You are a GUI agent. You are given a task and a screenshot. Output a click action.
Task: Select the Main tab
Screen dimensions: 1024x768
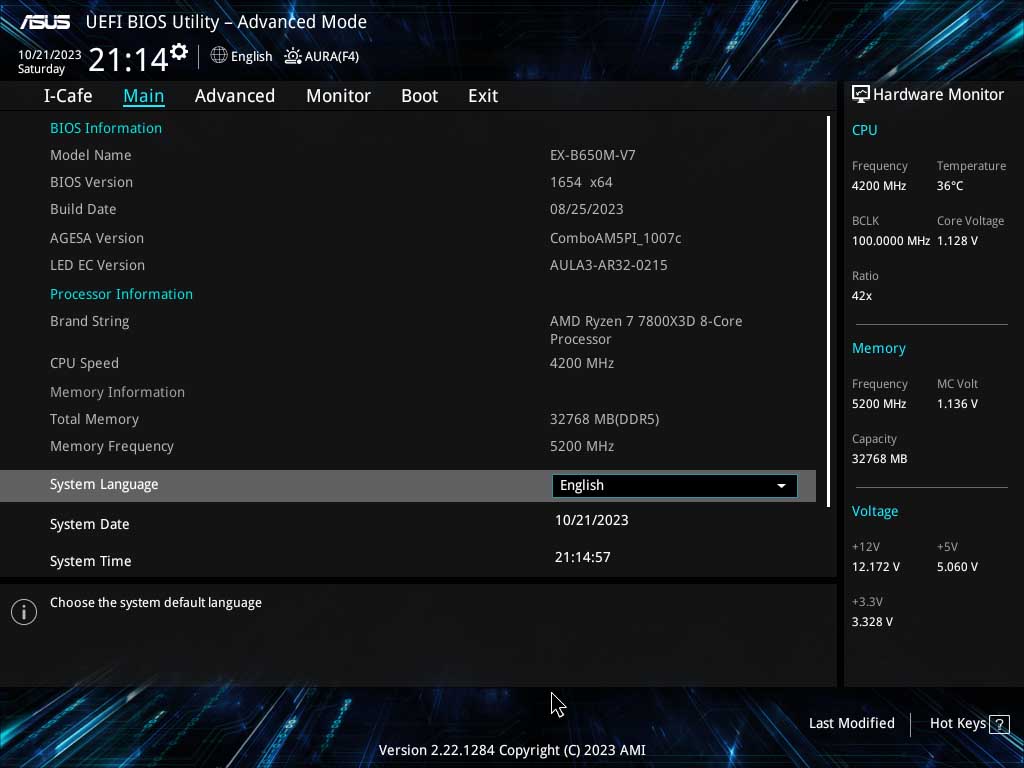[x=144, y=96]
